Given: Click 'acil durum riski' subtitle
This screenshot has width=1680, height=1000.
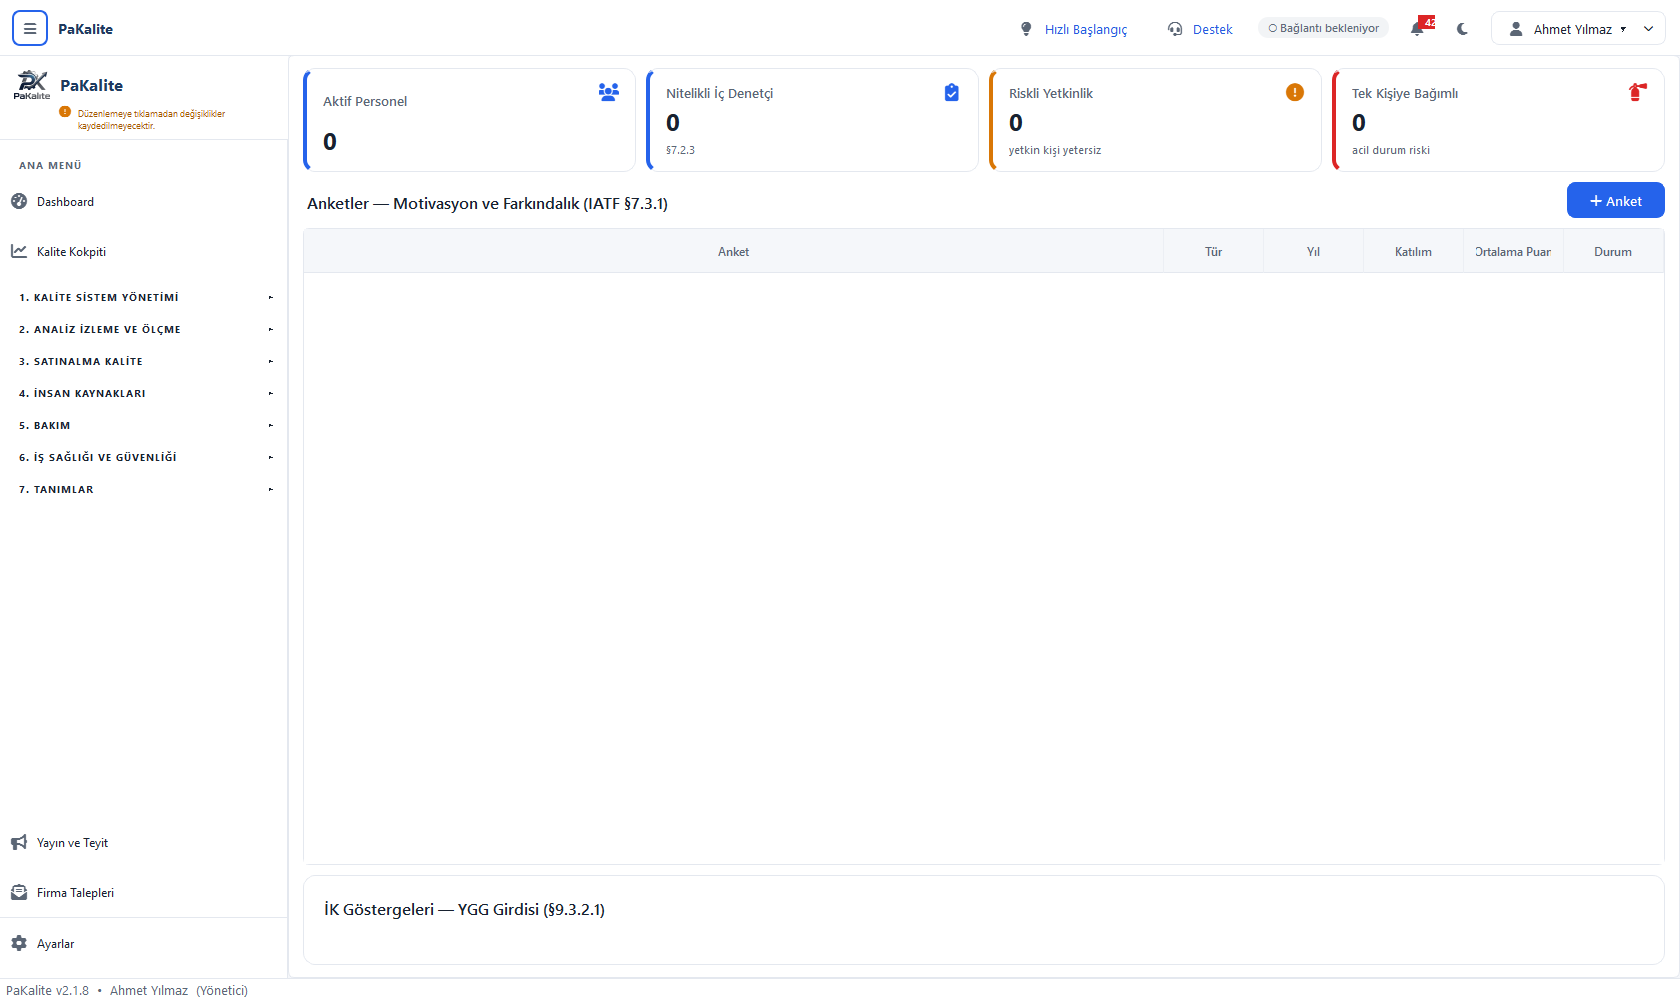Looking at the screenshot, I should click(1390, 150).
